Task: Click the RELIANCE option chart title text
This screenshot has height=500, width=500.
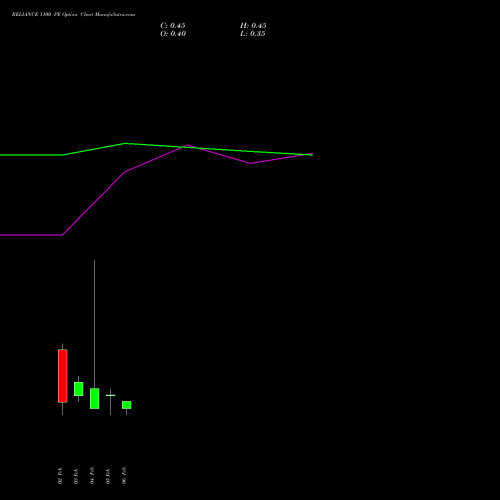Action: coord(73,15)
